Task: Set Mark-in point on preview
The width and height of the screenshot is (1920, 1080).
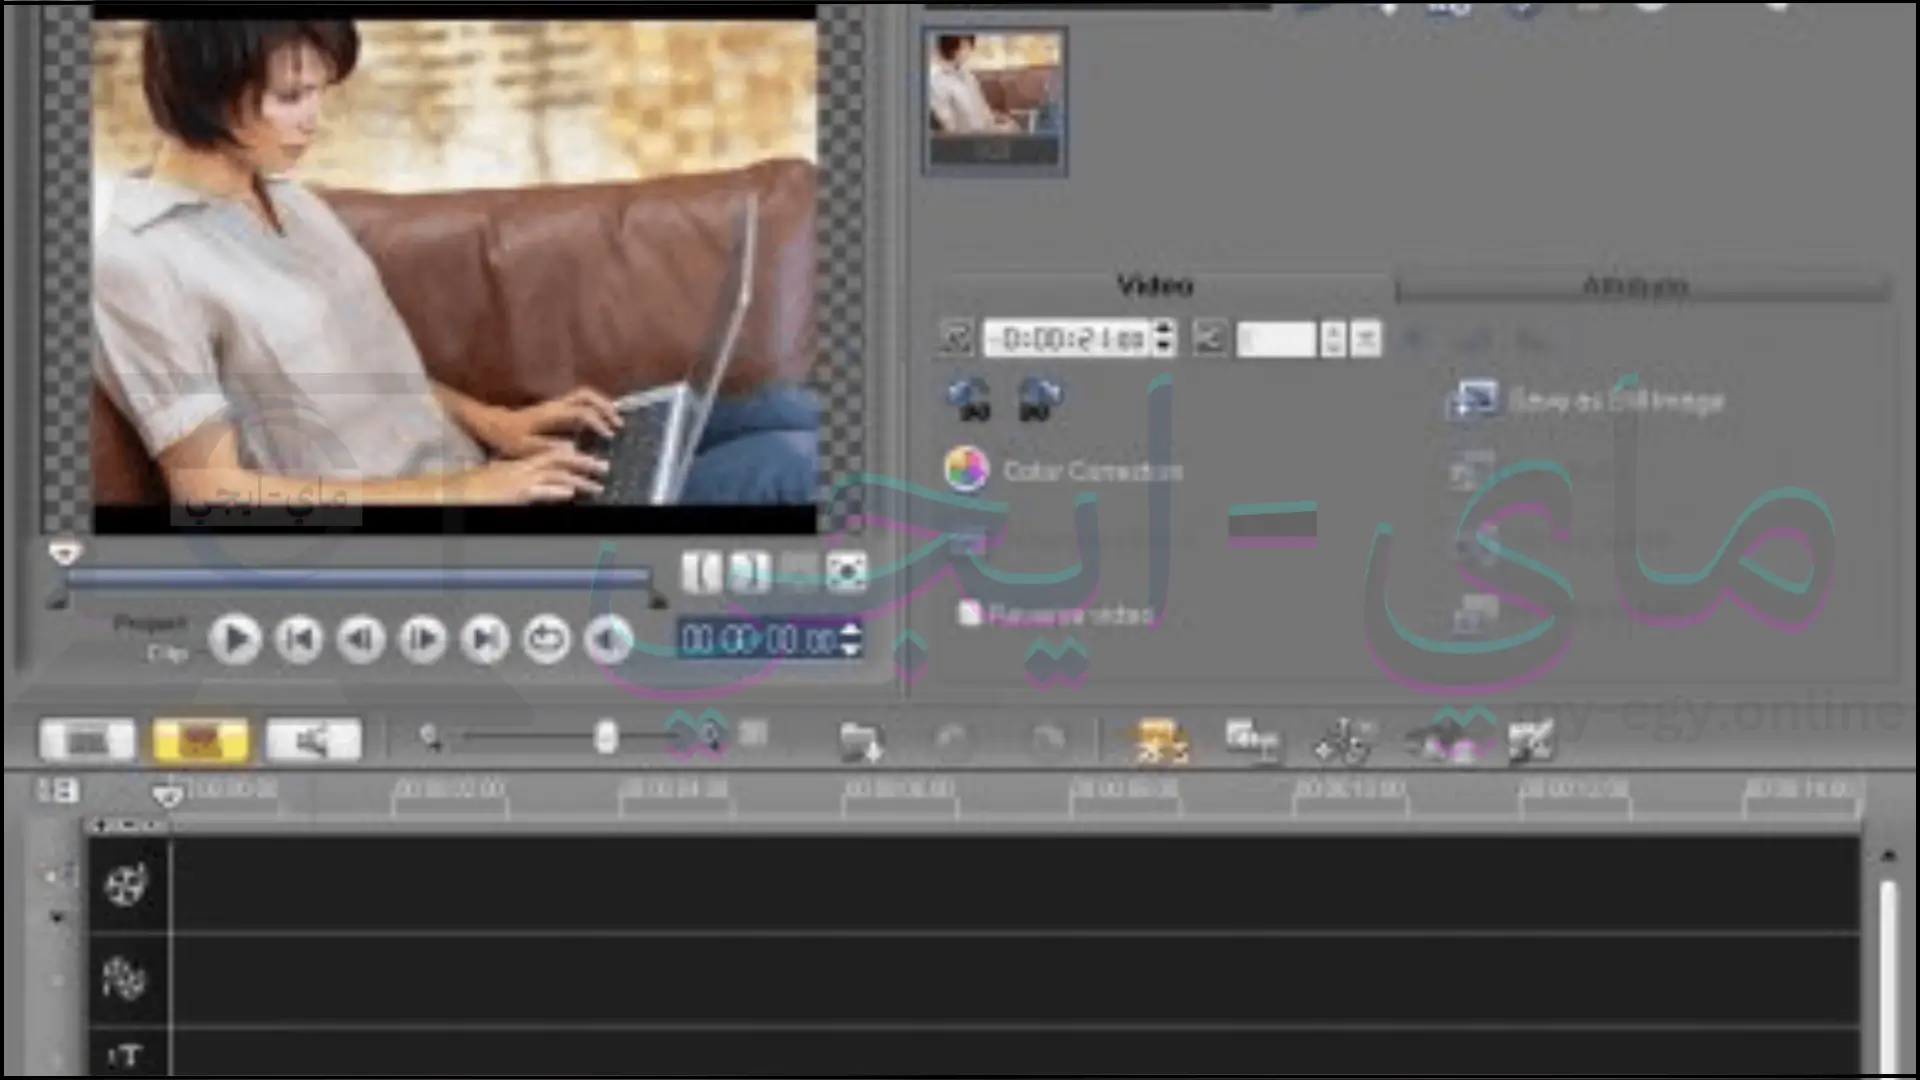Action: coord(701,572)
